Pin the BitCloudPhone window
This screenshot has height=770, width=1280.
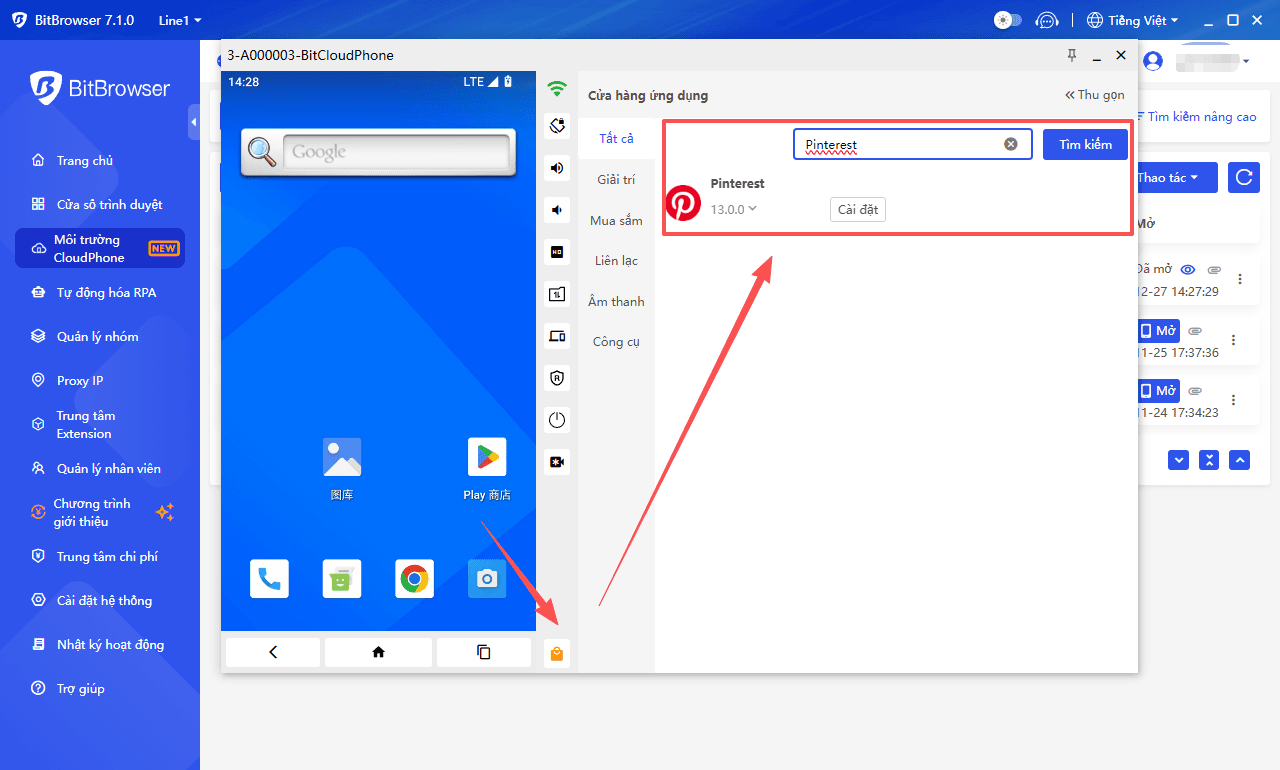(x=1072, y=55)
